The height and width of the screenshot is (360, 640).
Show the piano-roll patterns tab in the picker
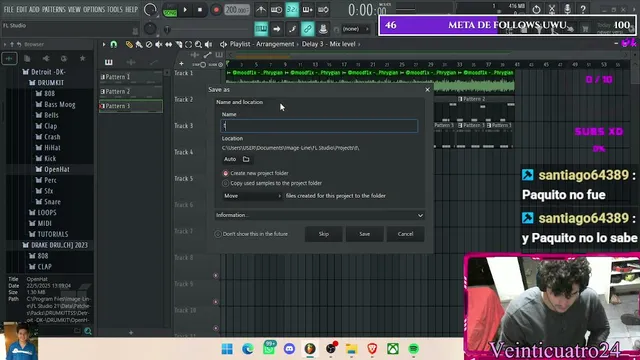point(109,62)
